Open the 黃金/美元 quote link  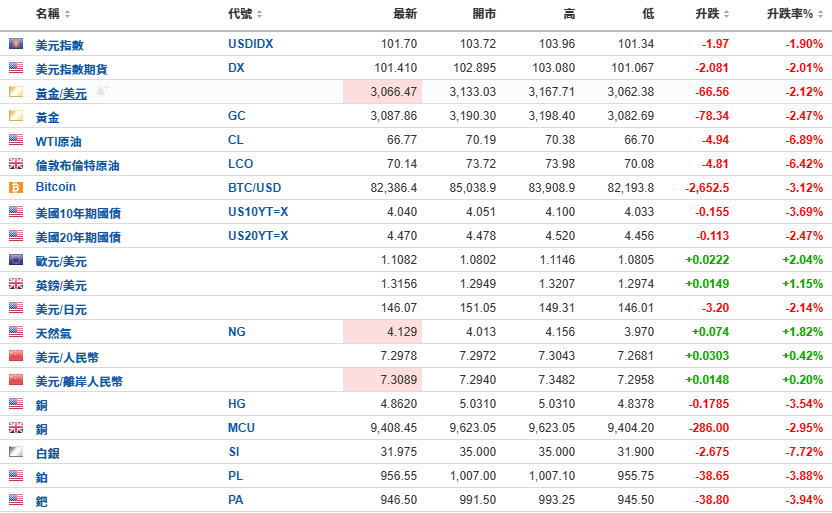point(61,94)
